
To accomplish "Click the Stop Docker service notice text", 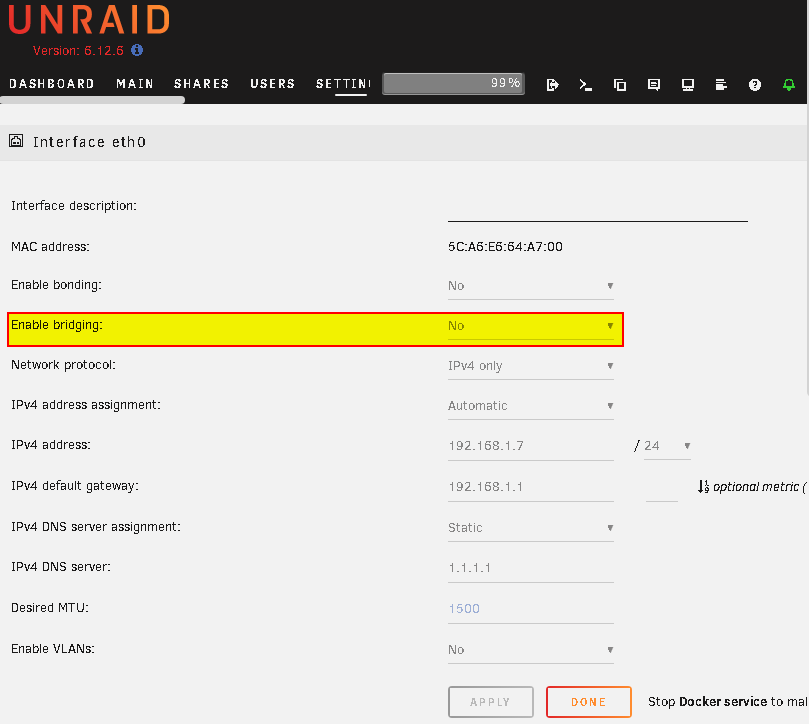I will [727, 702].
